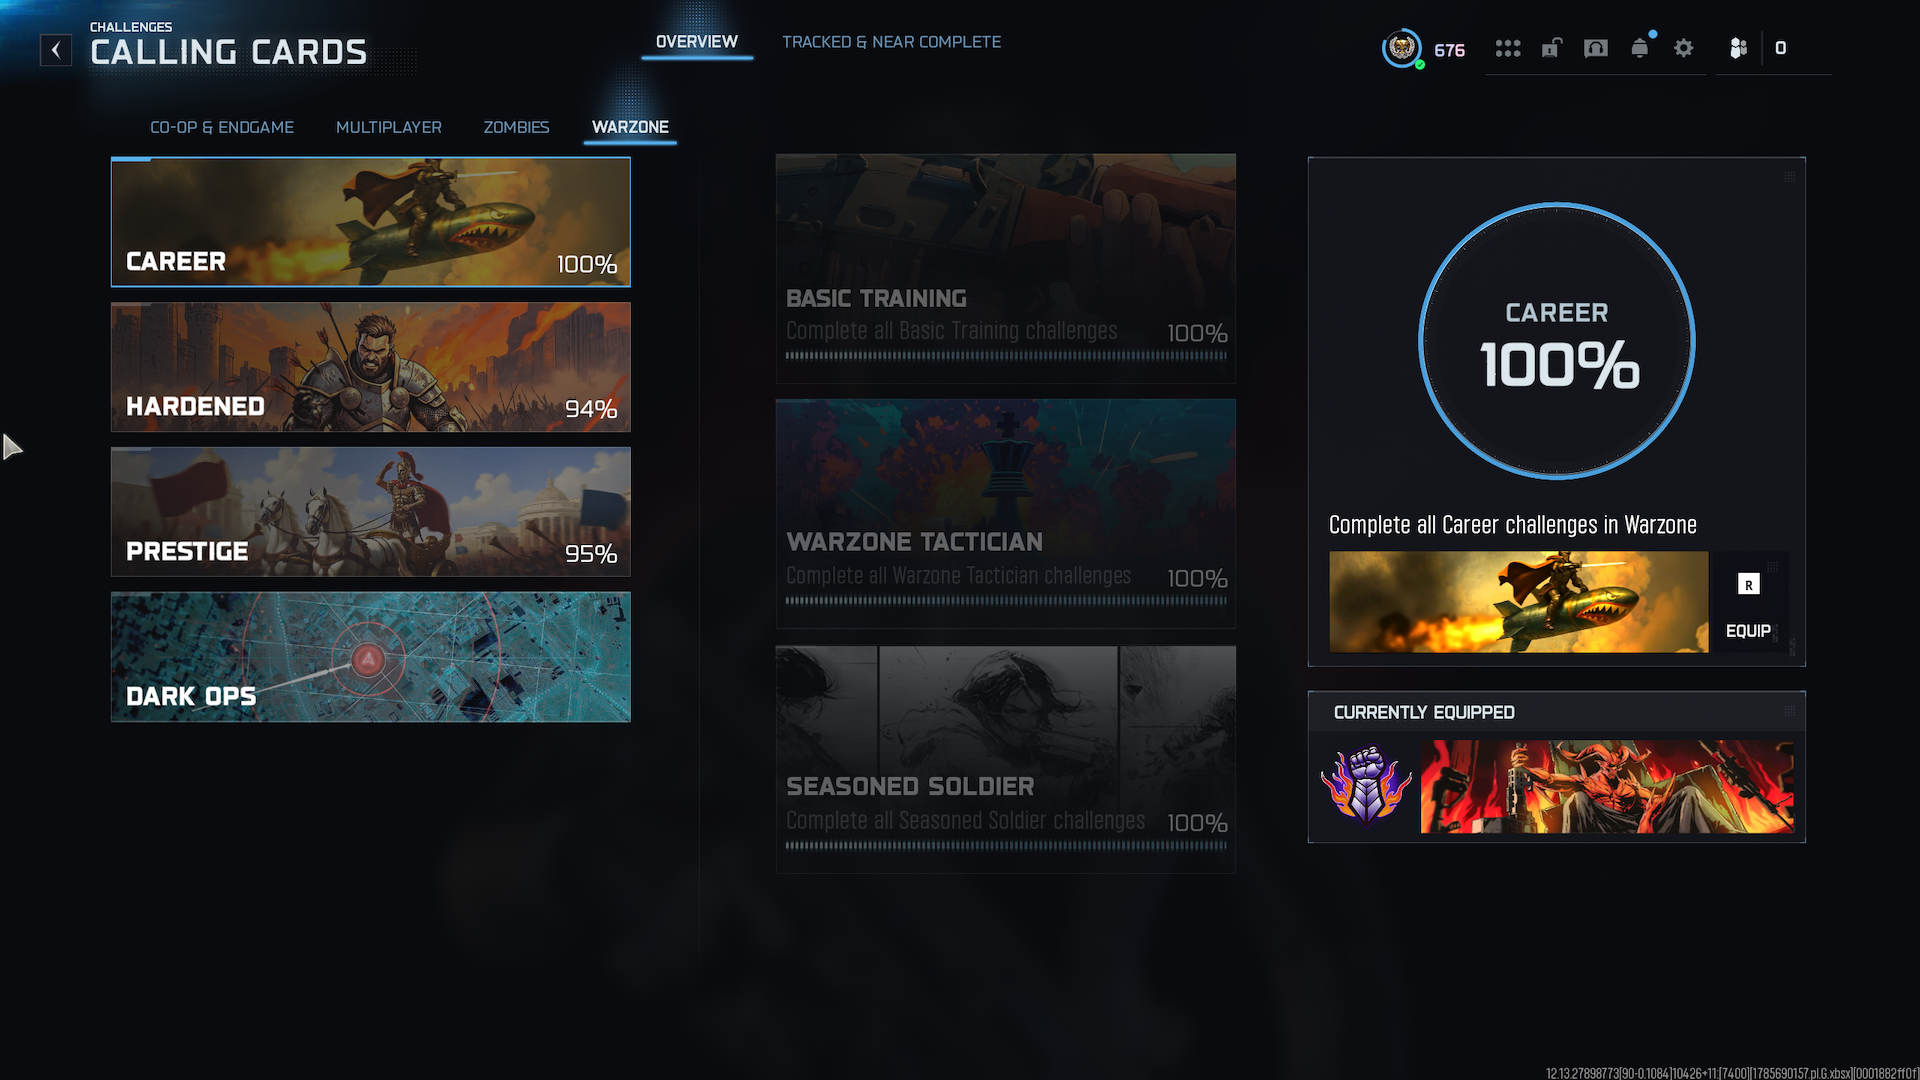
Task: Open the party members icon
Action: coord(1738,48)
